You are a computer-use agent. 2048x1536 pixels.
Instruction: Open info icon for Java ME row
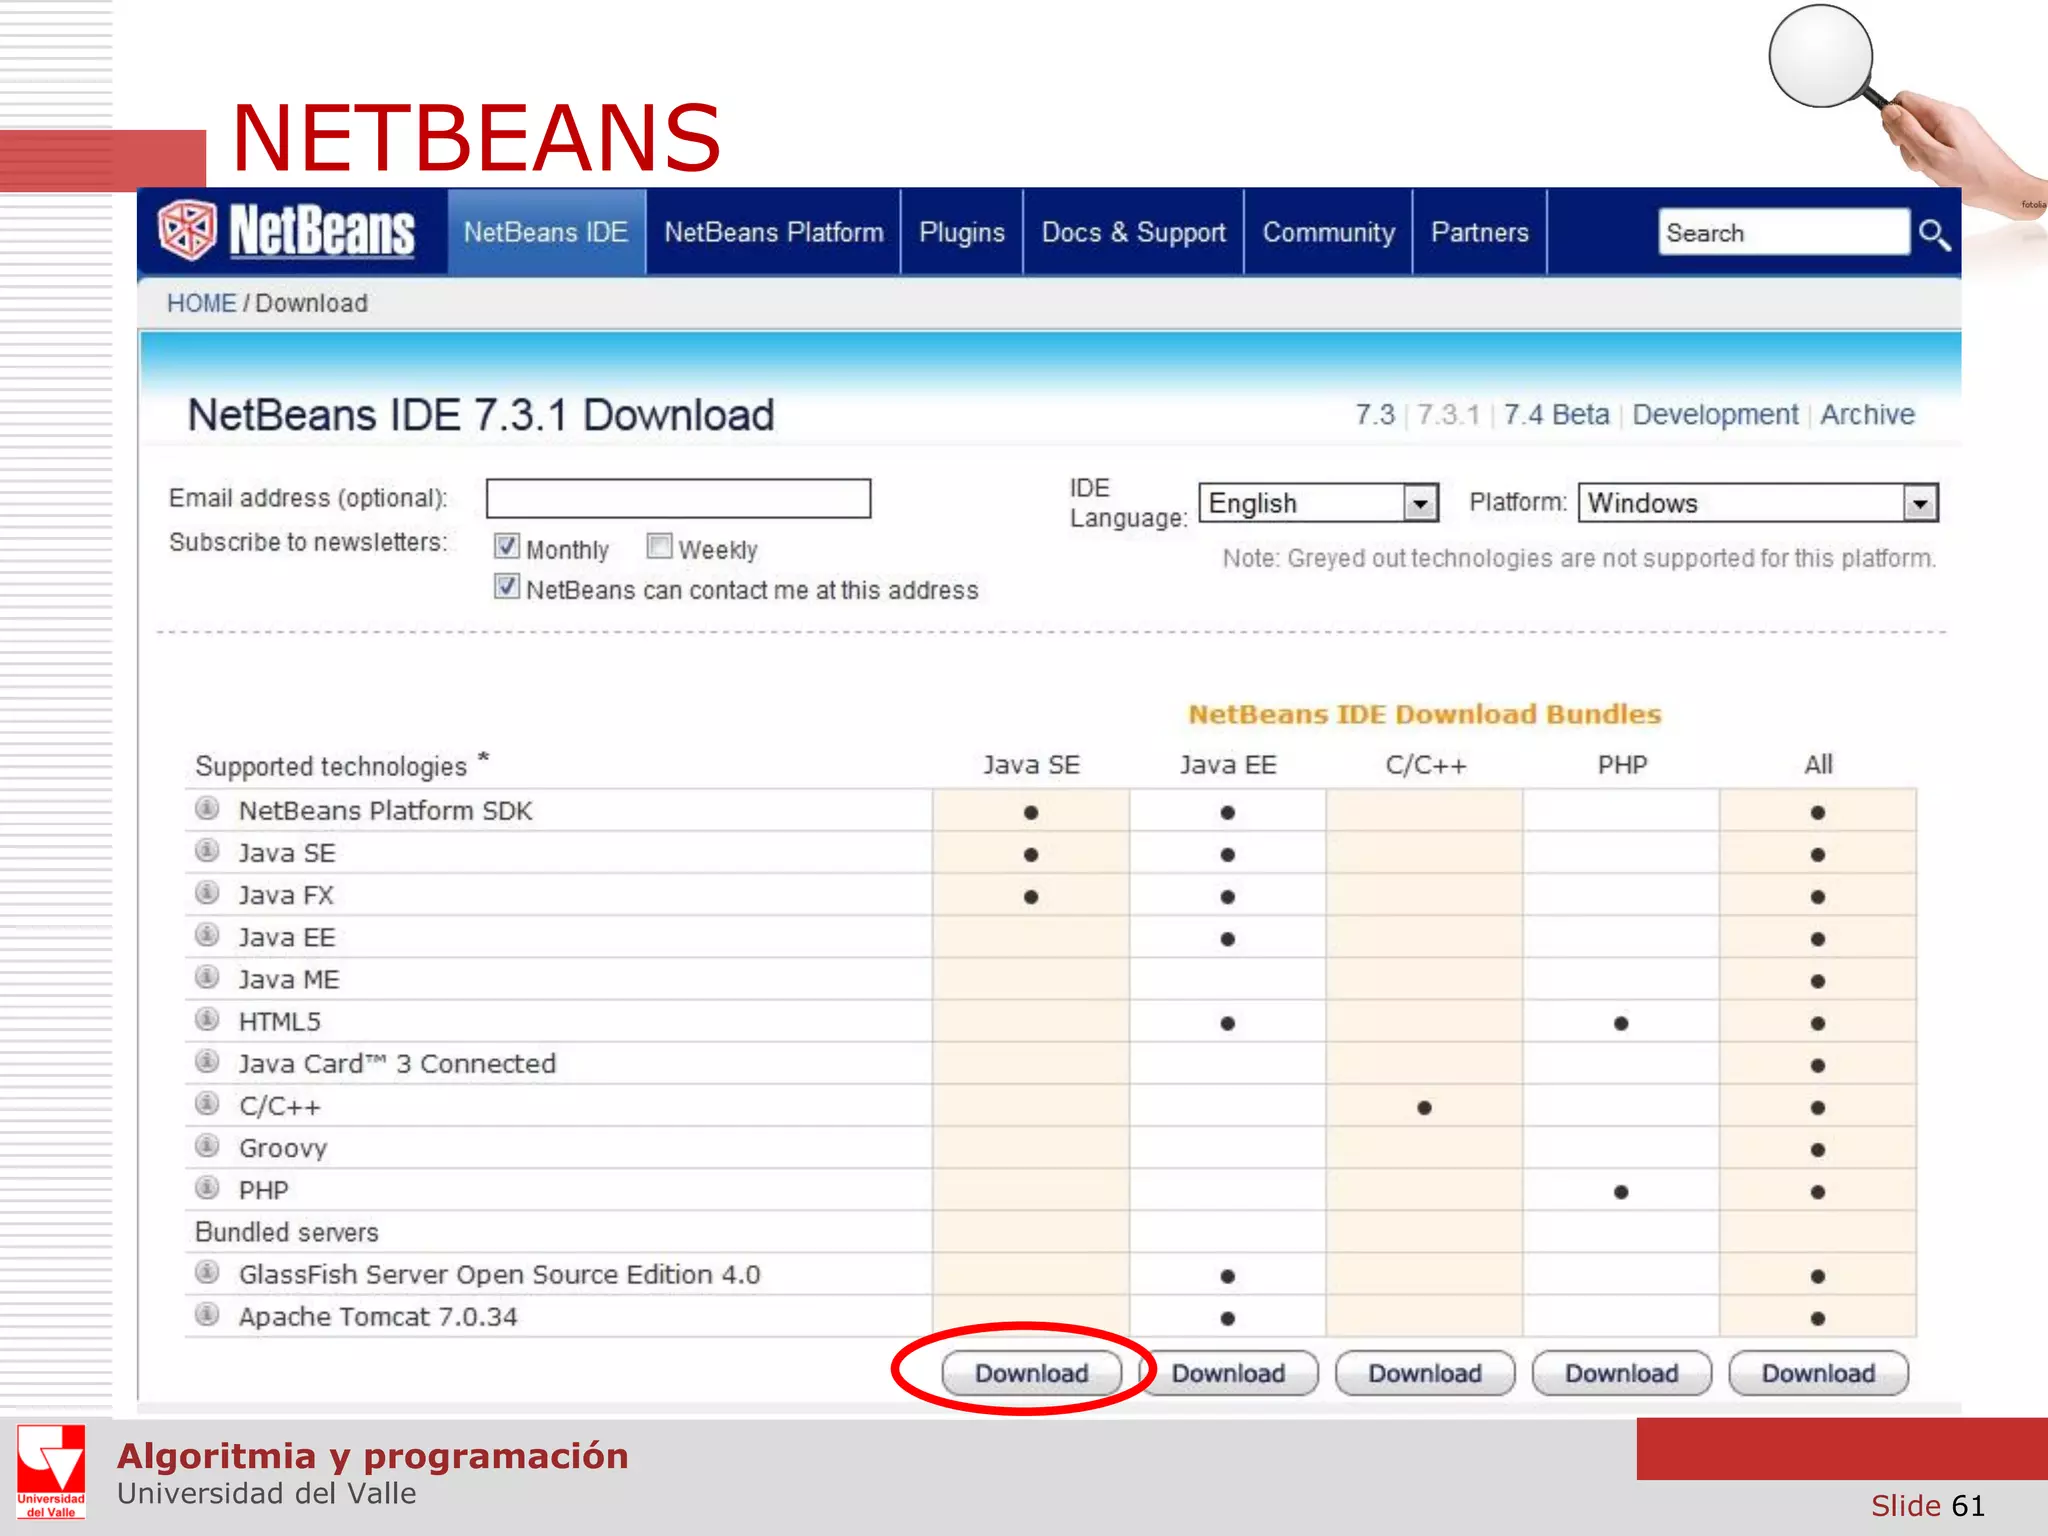click(x=207, y=977)
